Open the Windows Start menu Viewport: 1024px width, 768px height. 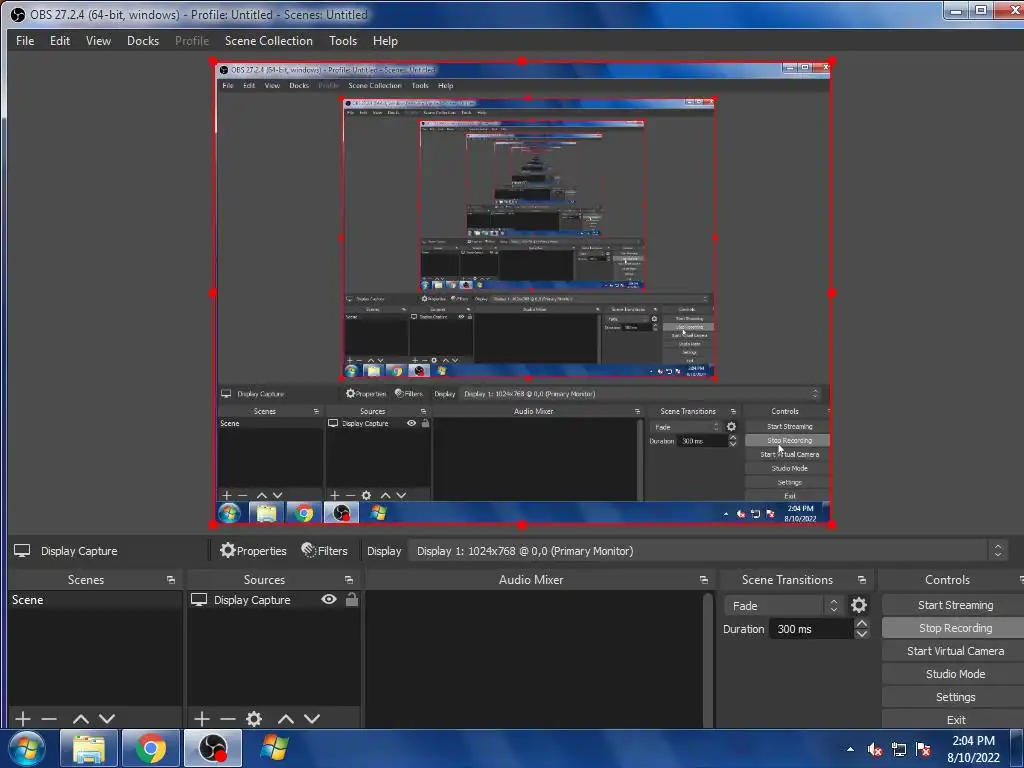[27, 748]
